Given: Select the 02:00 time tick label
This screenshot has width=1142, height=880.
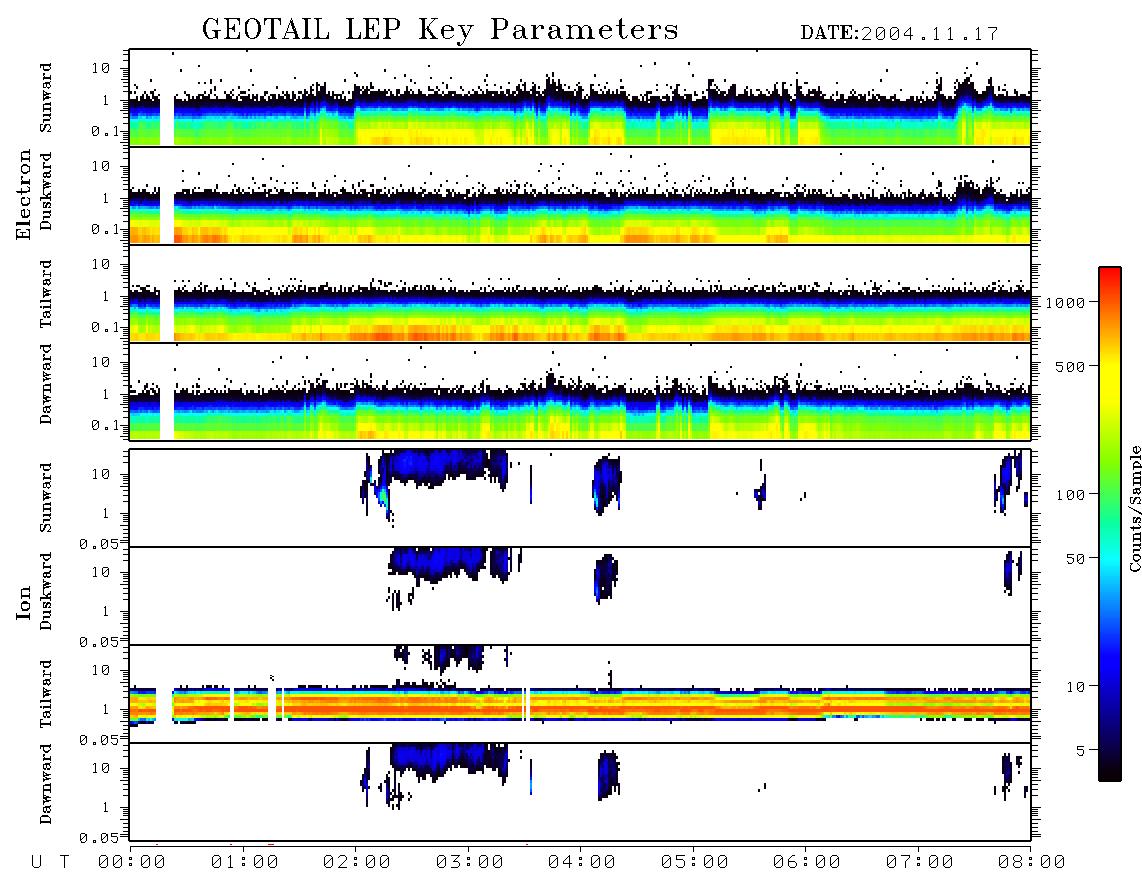Looking at the screenshot, I should 357,862.
